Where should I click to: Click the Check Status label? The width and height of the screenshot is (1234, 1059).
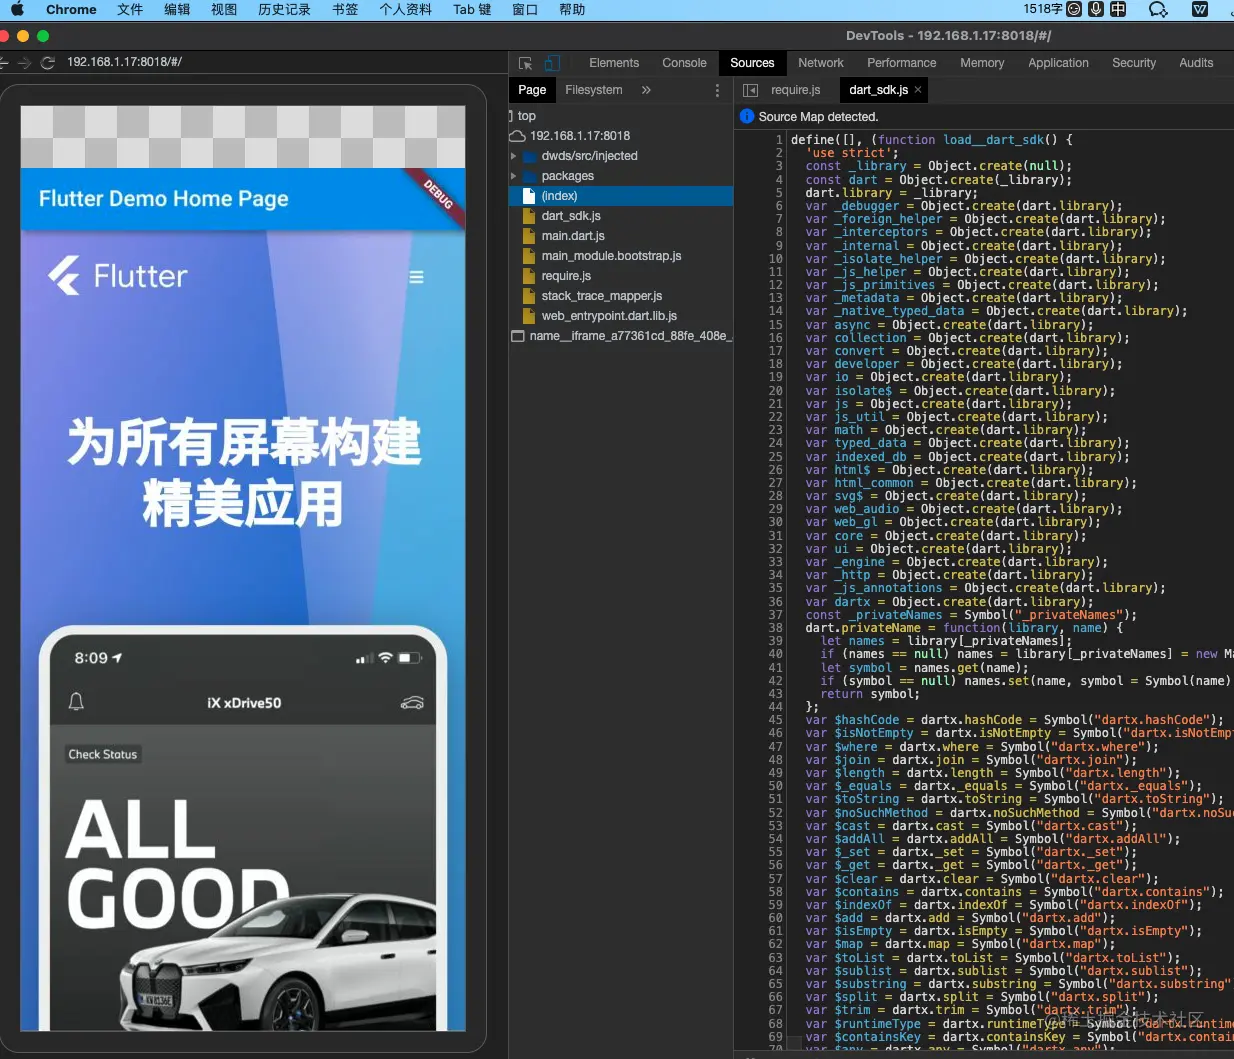[x=103, y=754]
